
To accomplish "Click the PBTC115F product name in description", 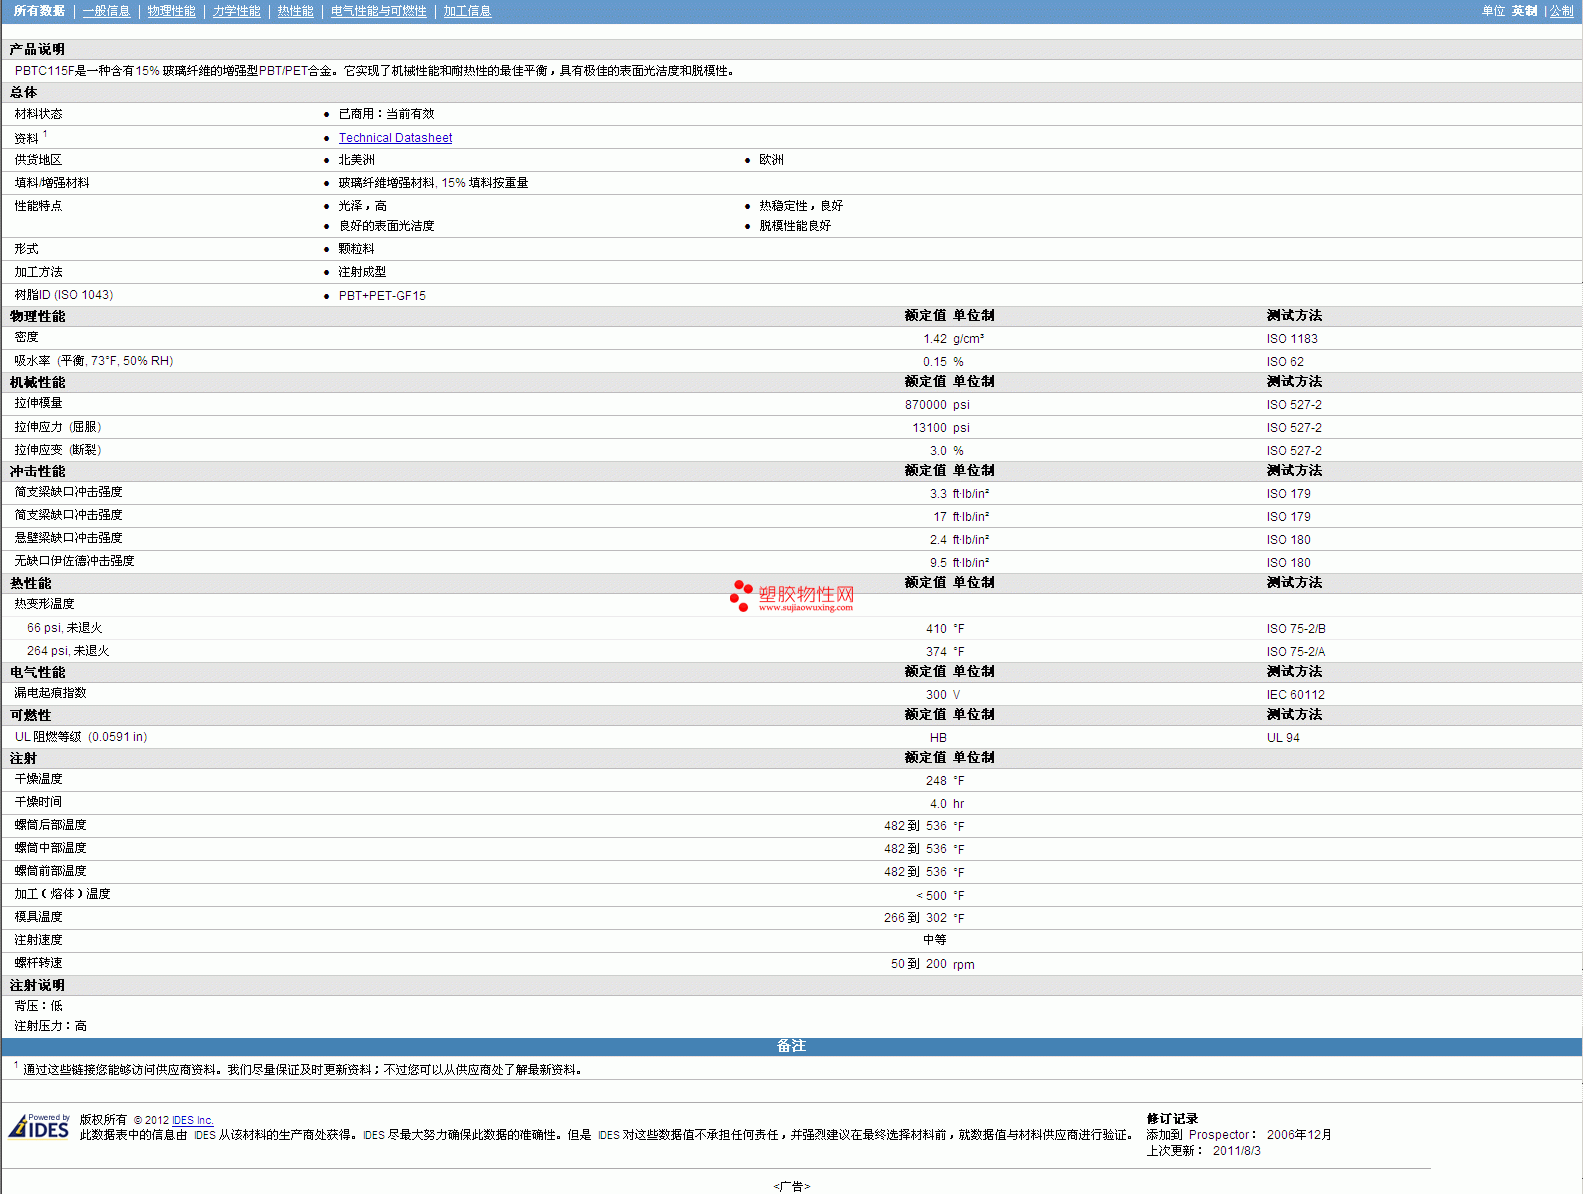I will (x=44, y=71).
